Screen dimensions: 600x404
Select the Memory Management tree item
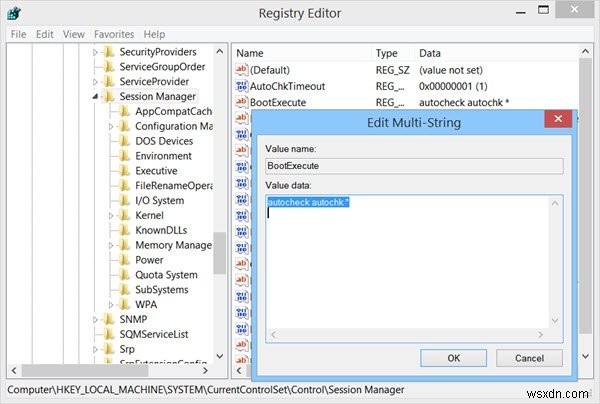click(x=173, y=245)
